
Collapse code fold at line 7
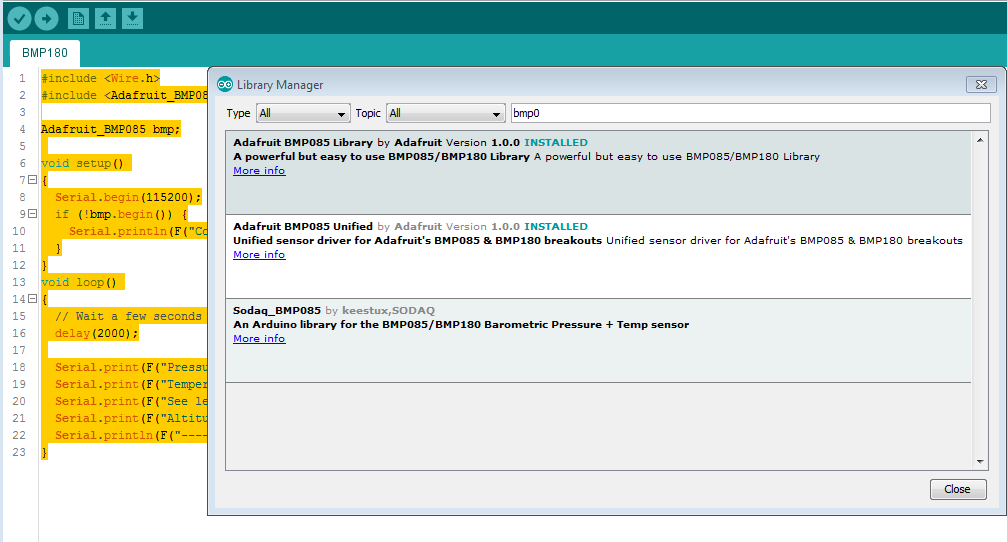click(x=32, y=180)
